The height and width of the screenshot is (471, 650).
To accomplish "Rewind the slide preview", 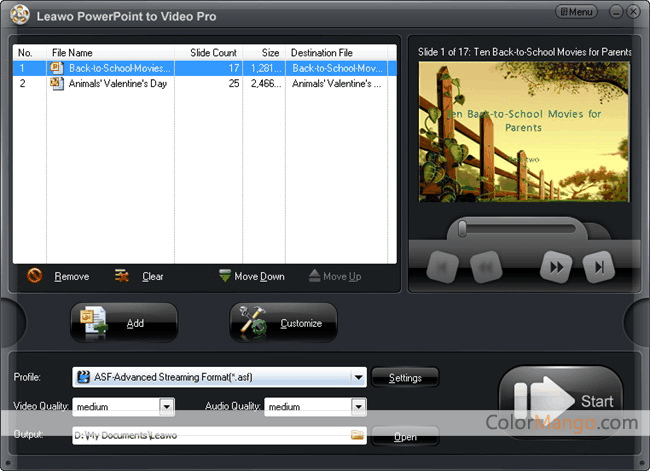I will [x=485, y=267].
